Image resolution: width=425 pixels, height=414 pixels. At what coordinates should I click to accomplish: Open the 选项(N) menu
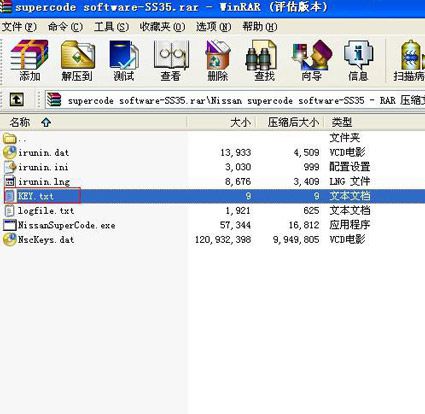click(213, 26)
